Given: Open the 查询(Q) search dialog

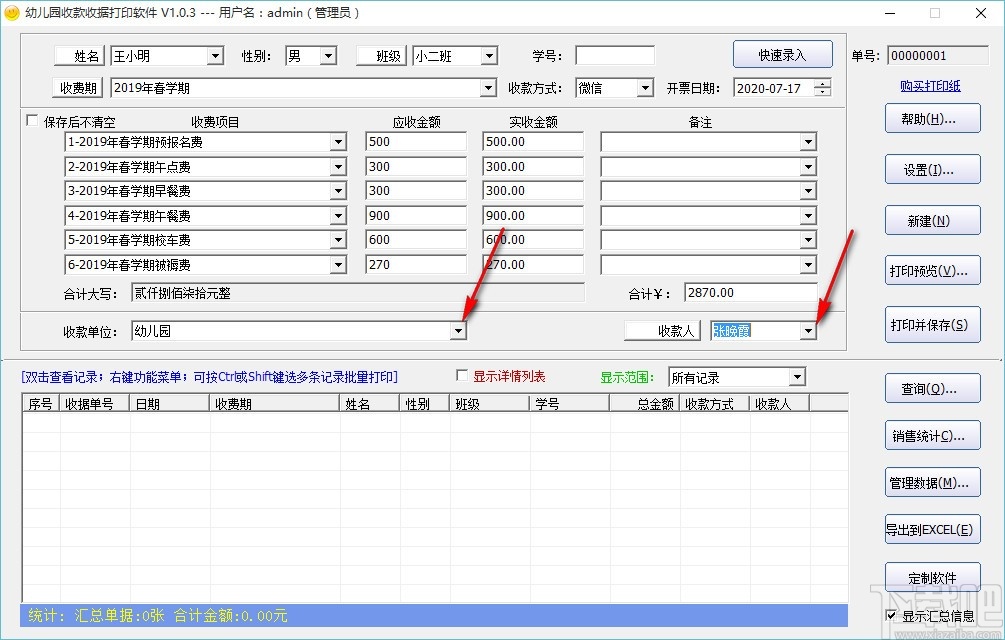Looking at the screenshot, I should [932, 389].
